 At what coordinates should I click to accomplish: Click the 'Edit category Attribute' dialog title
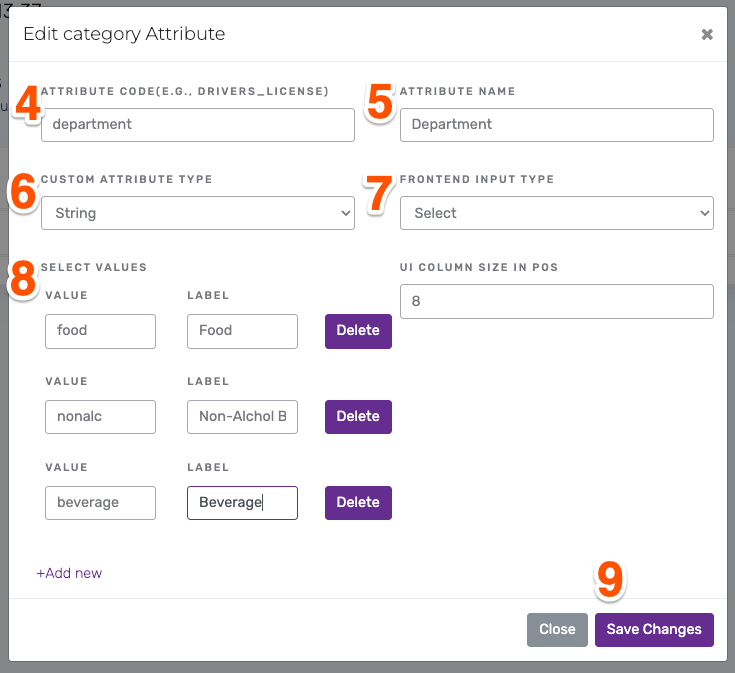(x=124, y=35)
